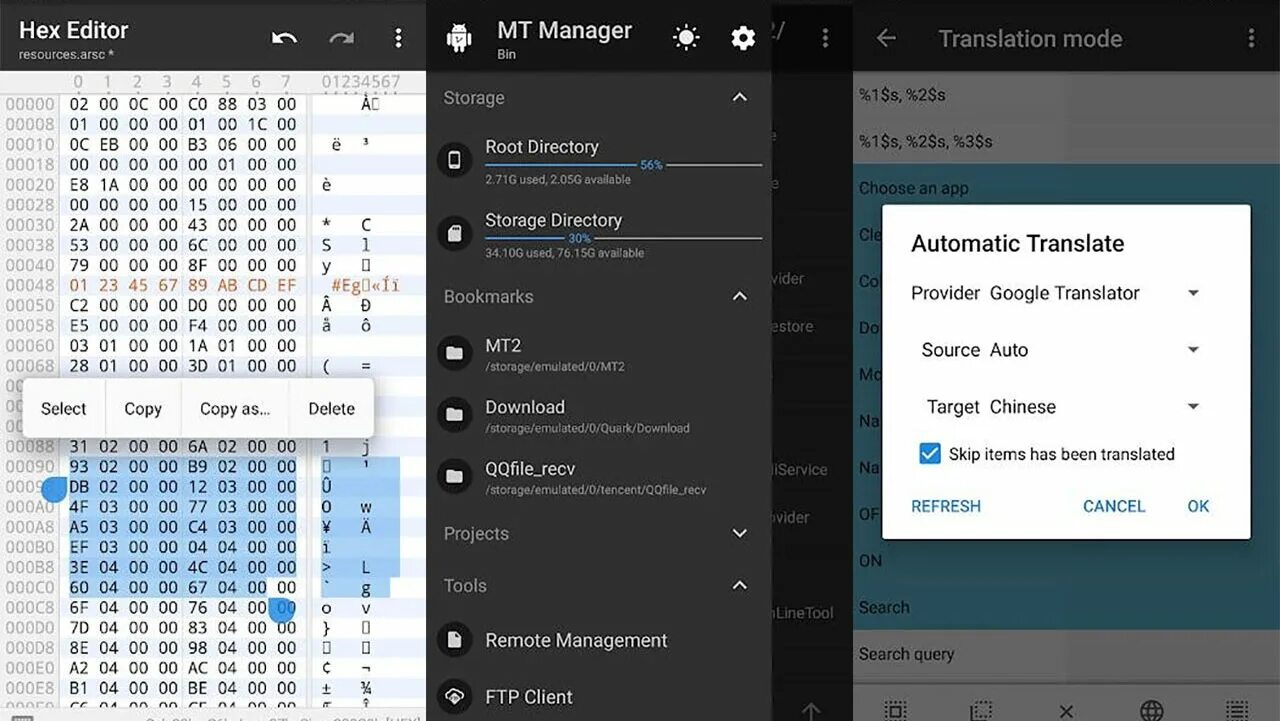Open Download bookmark entry
This screenshot has height=721, width=1280.
tap(600, 415)
